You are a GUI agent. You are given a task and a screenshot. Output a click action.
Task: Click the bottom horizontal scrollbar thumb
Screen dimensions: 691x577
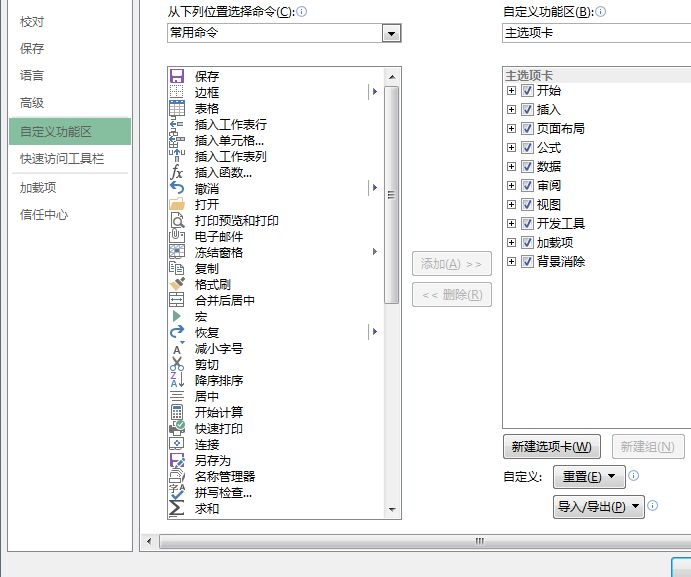(479, 541)
